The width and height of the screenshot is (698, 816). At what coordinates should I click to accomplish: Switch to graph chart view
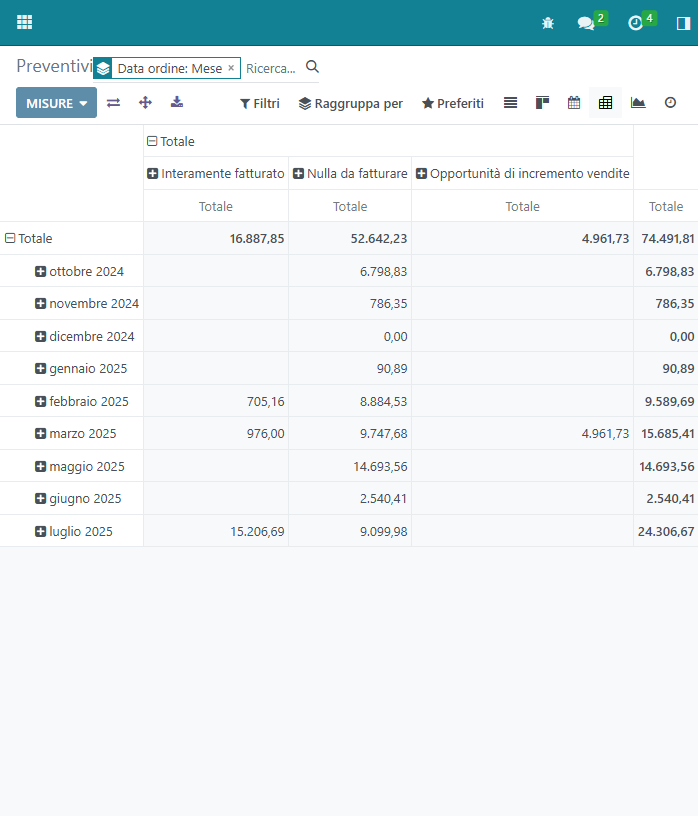(x=638, y=103)
